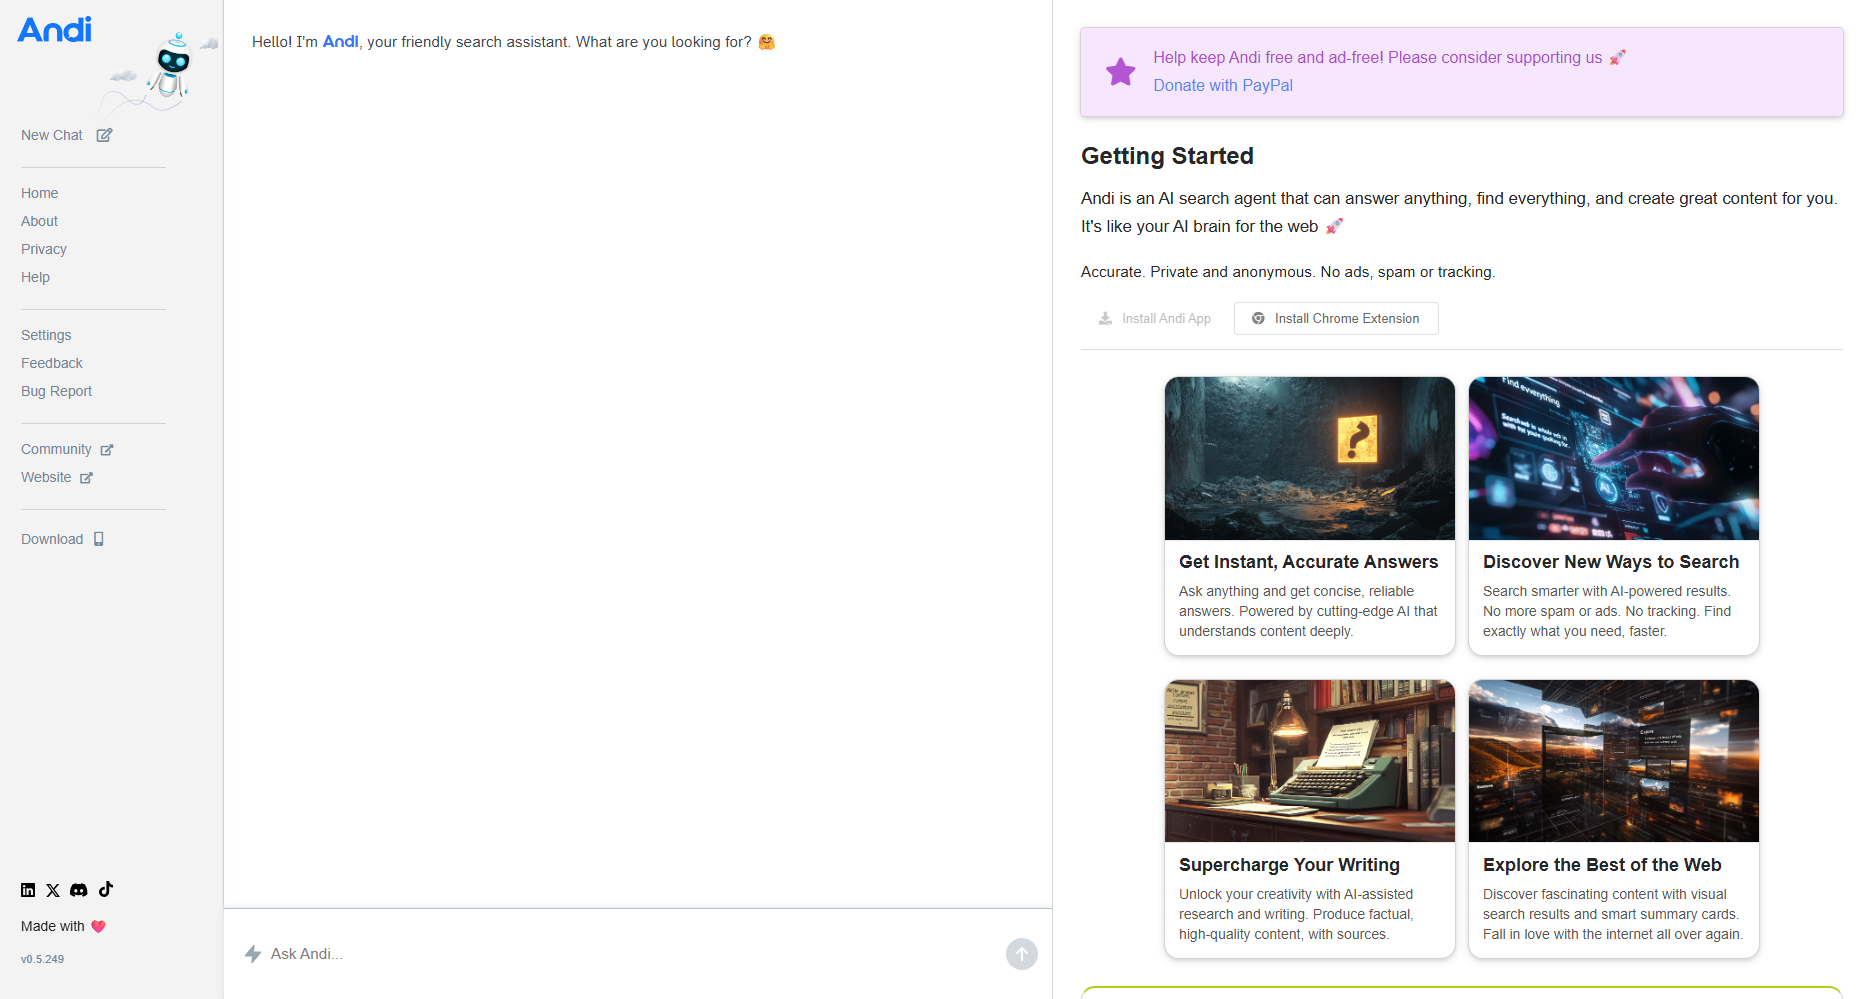
Task: Open the Discord social icon
Action: tap(79, 890)
